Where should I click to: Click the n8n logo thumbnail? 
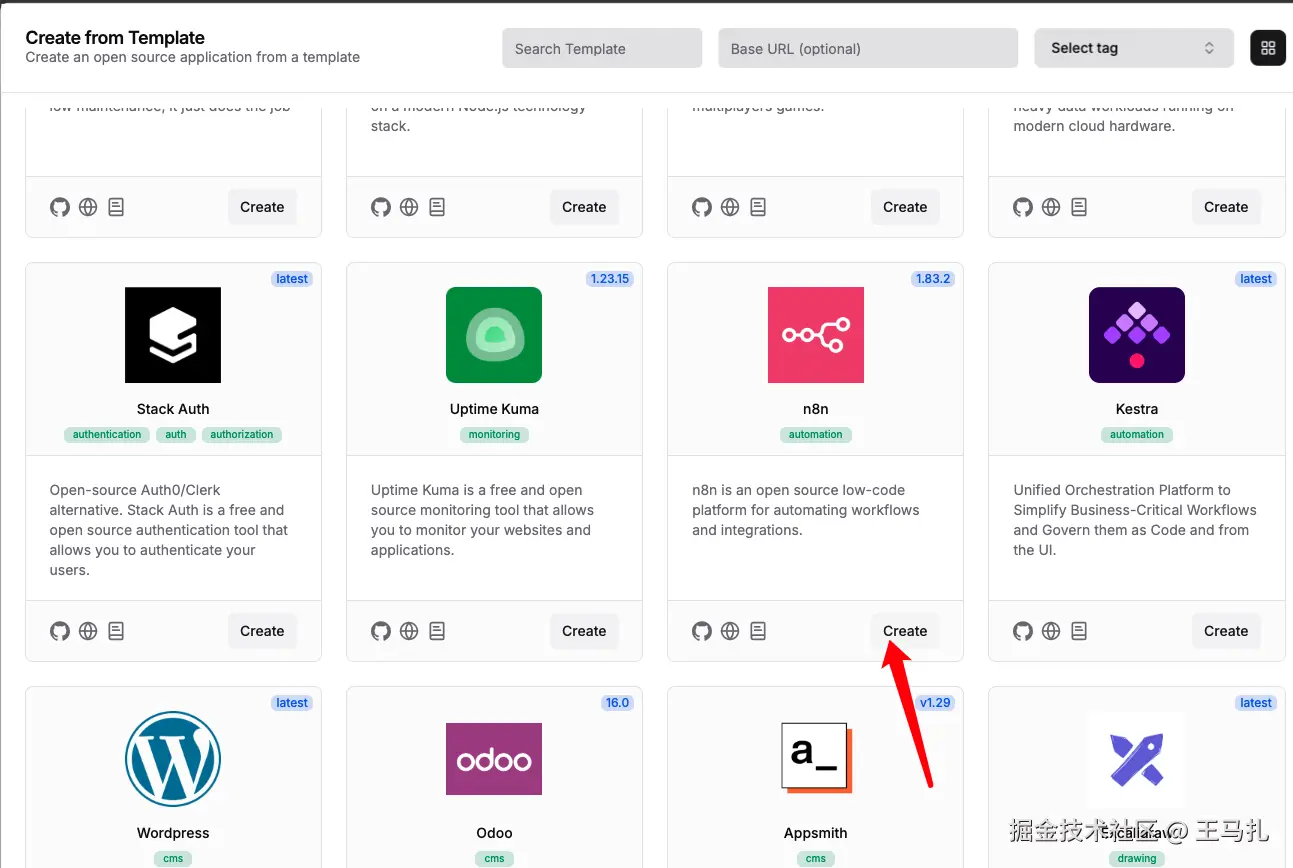tap(816, 335)
